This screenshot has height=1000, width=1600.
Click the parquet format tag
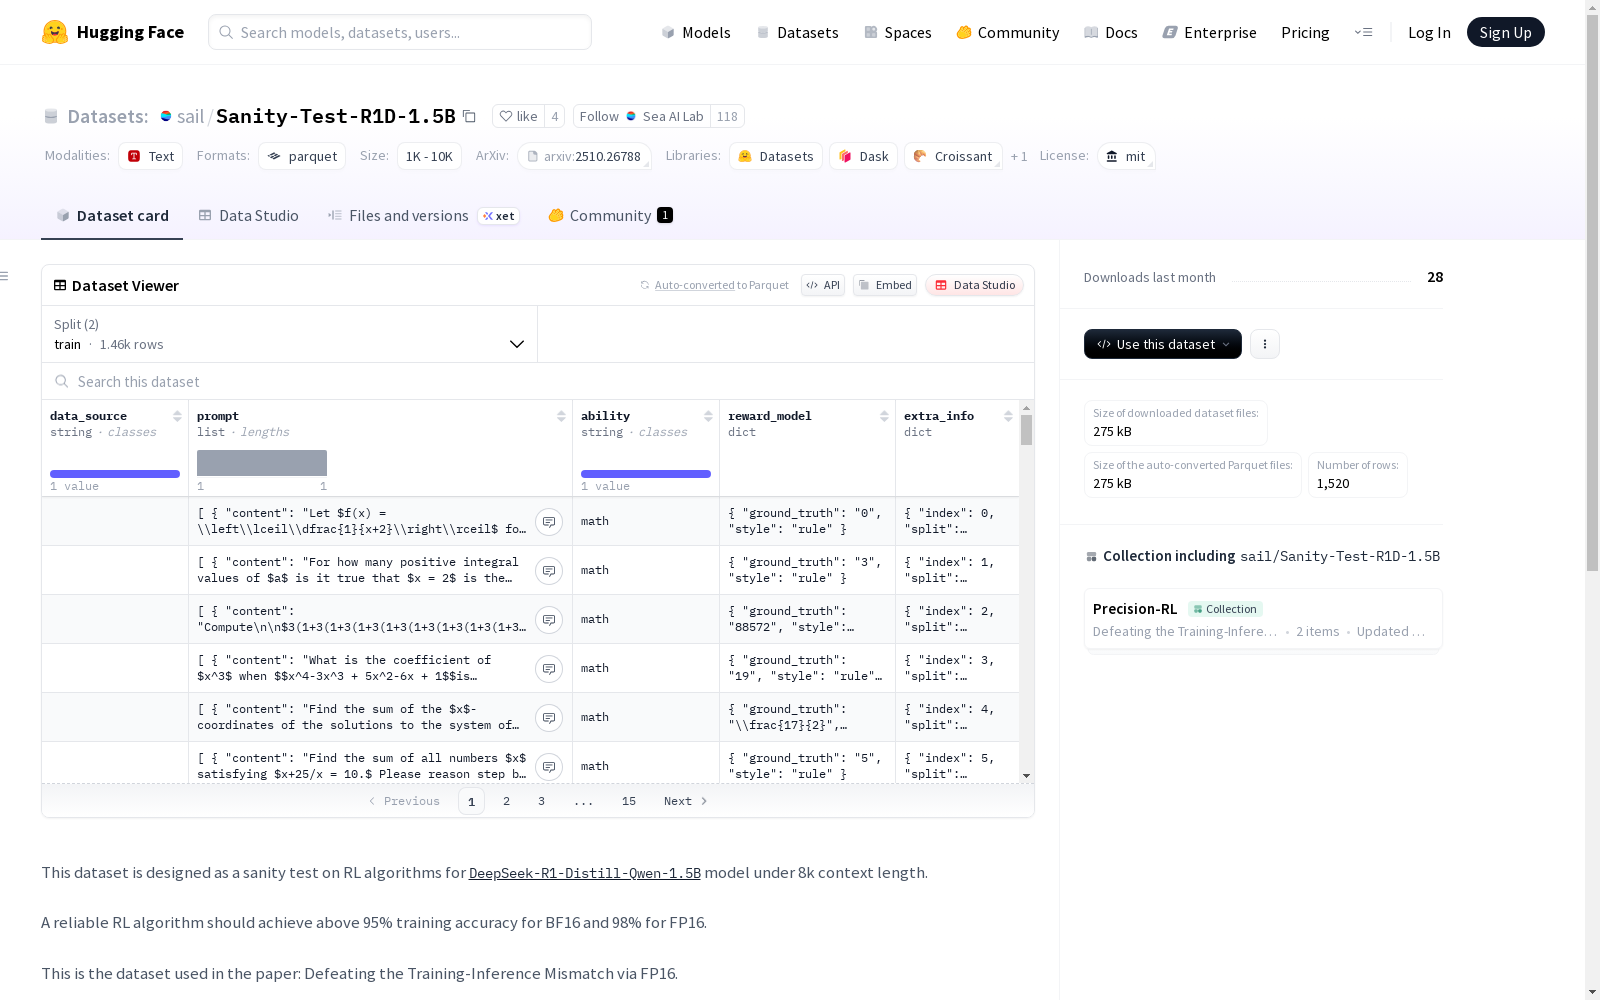click(302, 156)
